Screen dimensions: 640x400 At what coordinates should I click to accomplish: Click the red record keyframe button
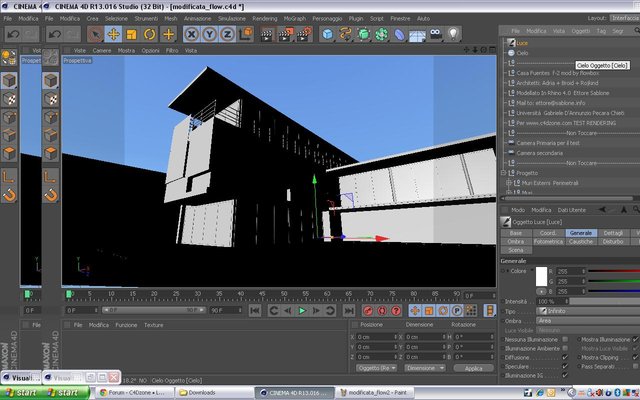pos(368,311)
